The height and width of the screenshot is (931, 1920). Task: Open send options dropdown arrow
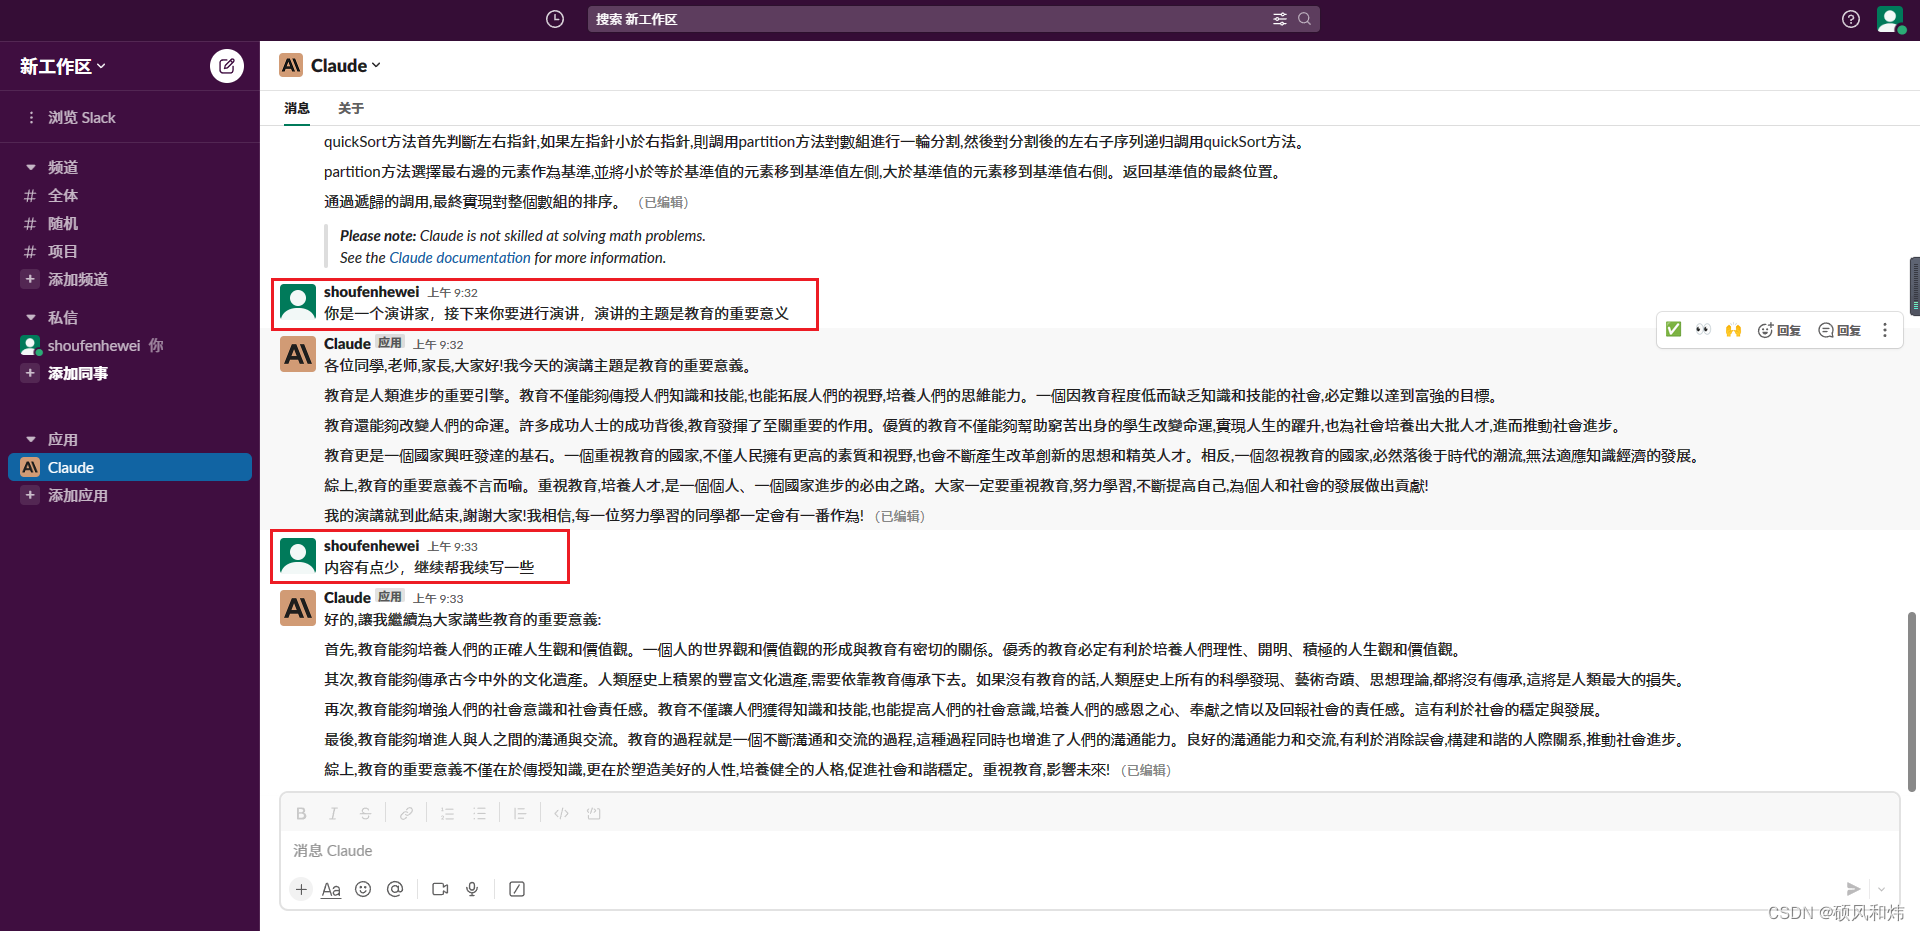(x=1881, y=889)
